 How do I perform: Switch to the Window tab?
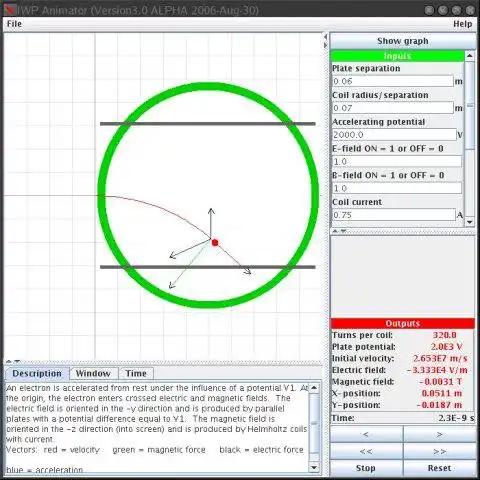(93, 373)
